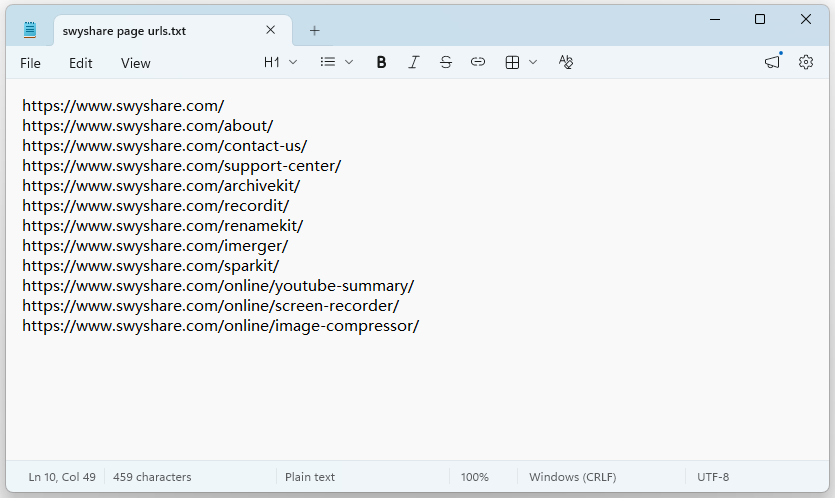Viewport: 835px width, 498px height.
Task: Click the swyshare.com/sparkit/ URL line
Action: [151, 266]
